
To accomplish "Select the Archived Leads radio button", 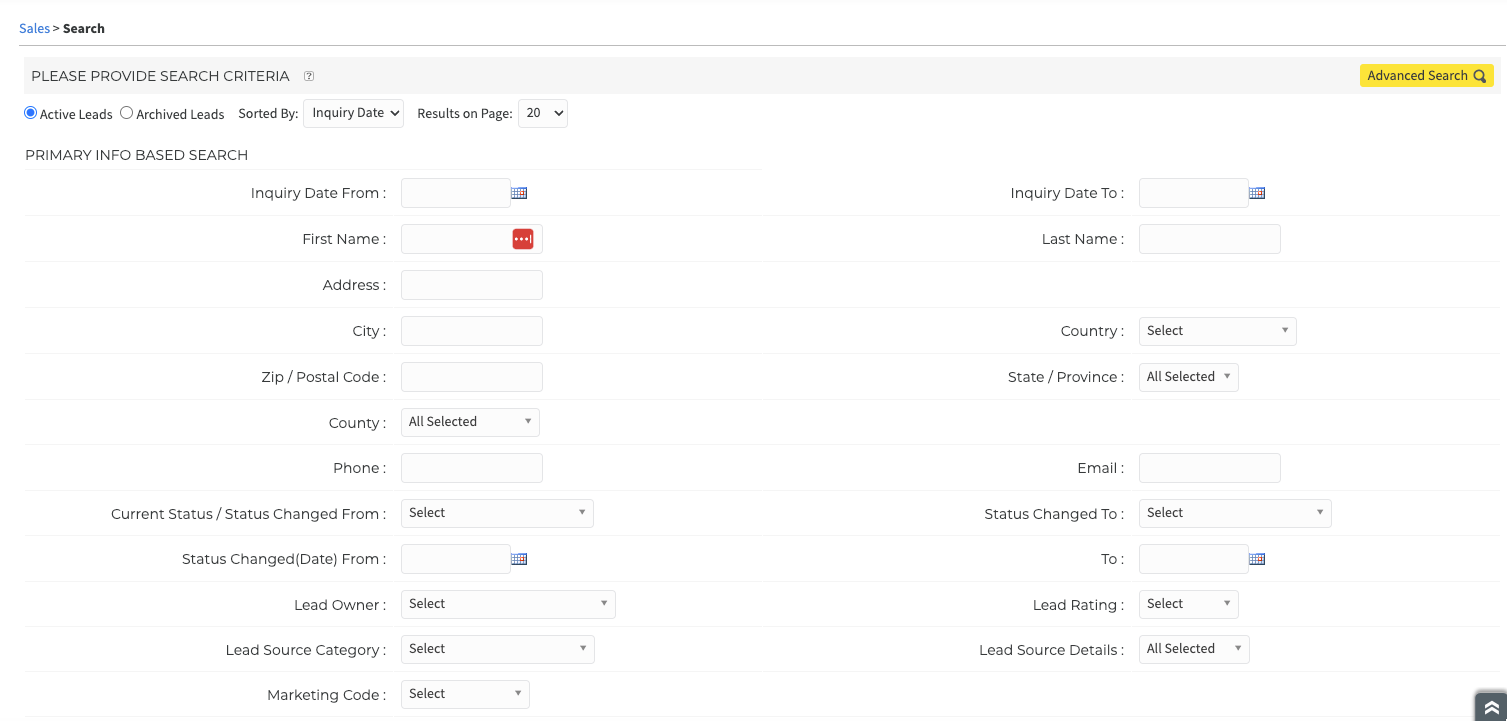I will coord(127,113).
